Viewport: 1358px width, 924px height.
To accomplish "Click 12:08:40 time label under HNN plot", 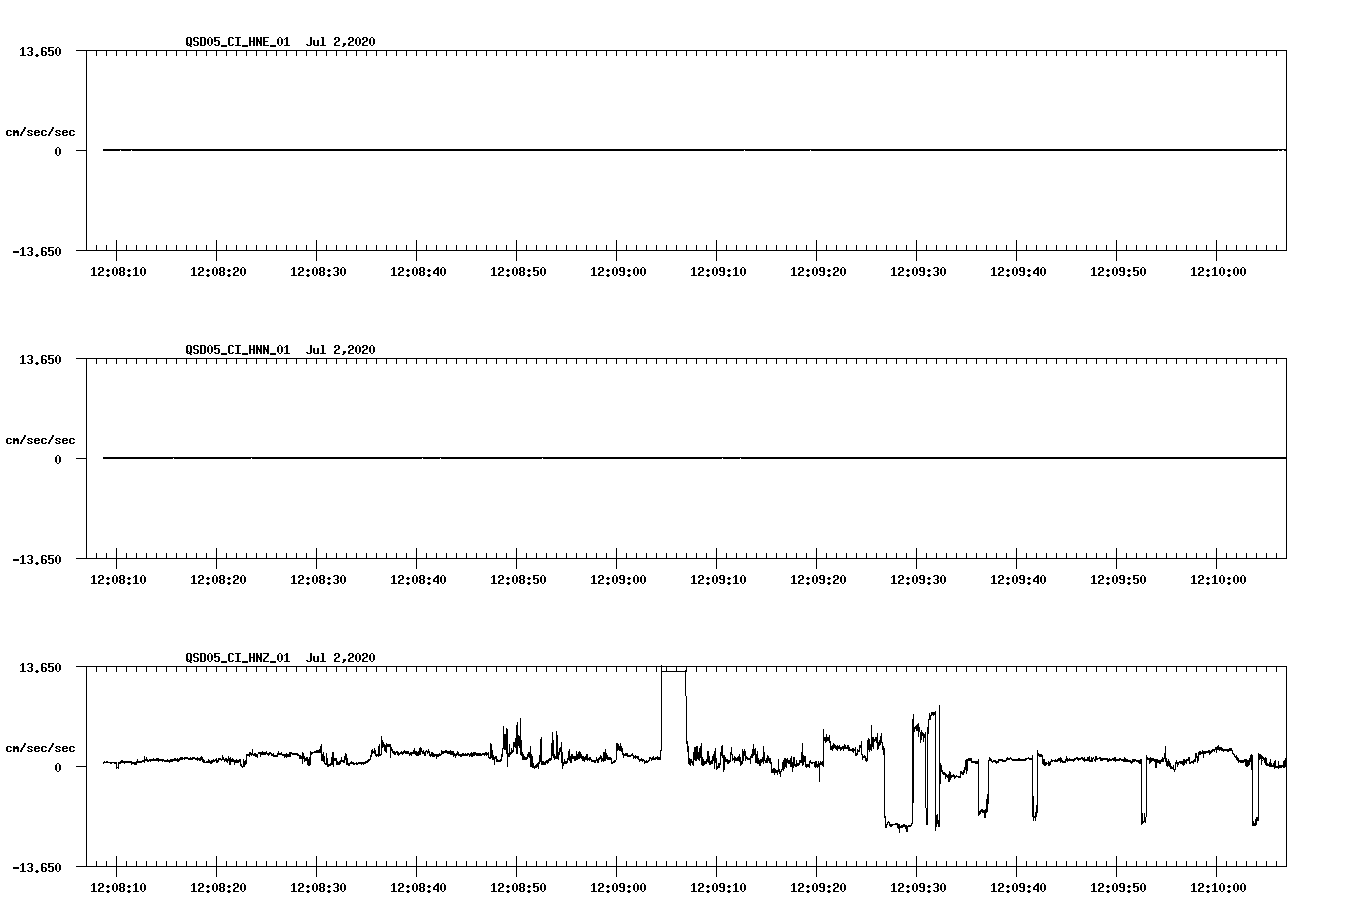I will 418,580.
